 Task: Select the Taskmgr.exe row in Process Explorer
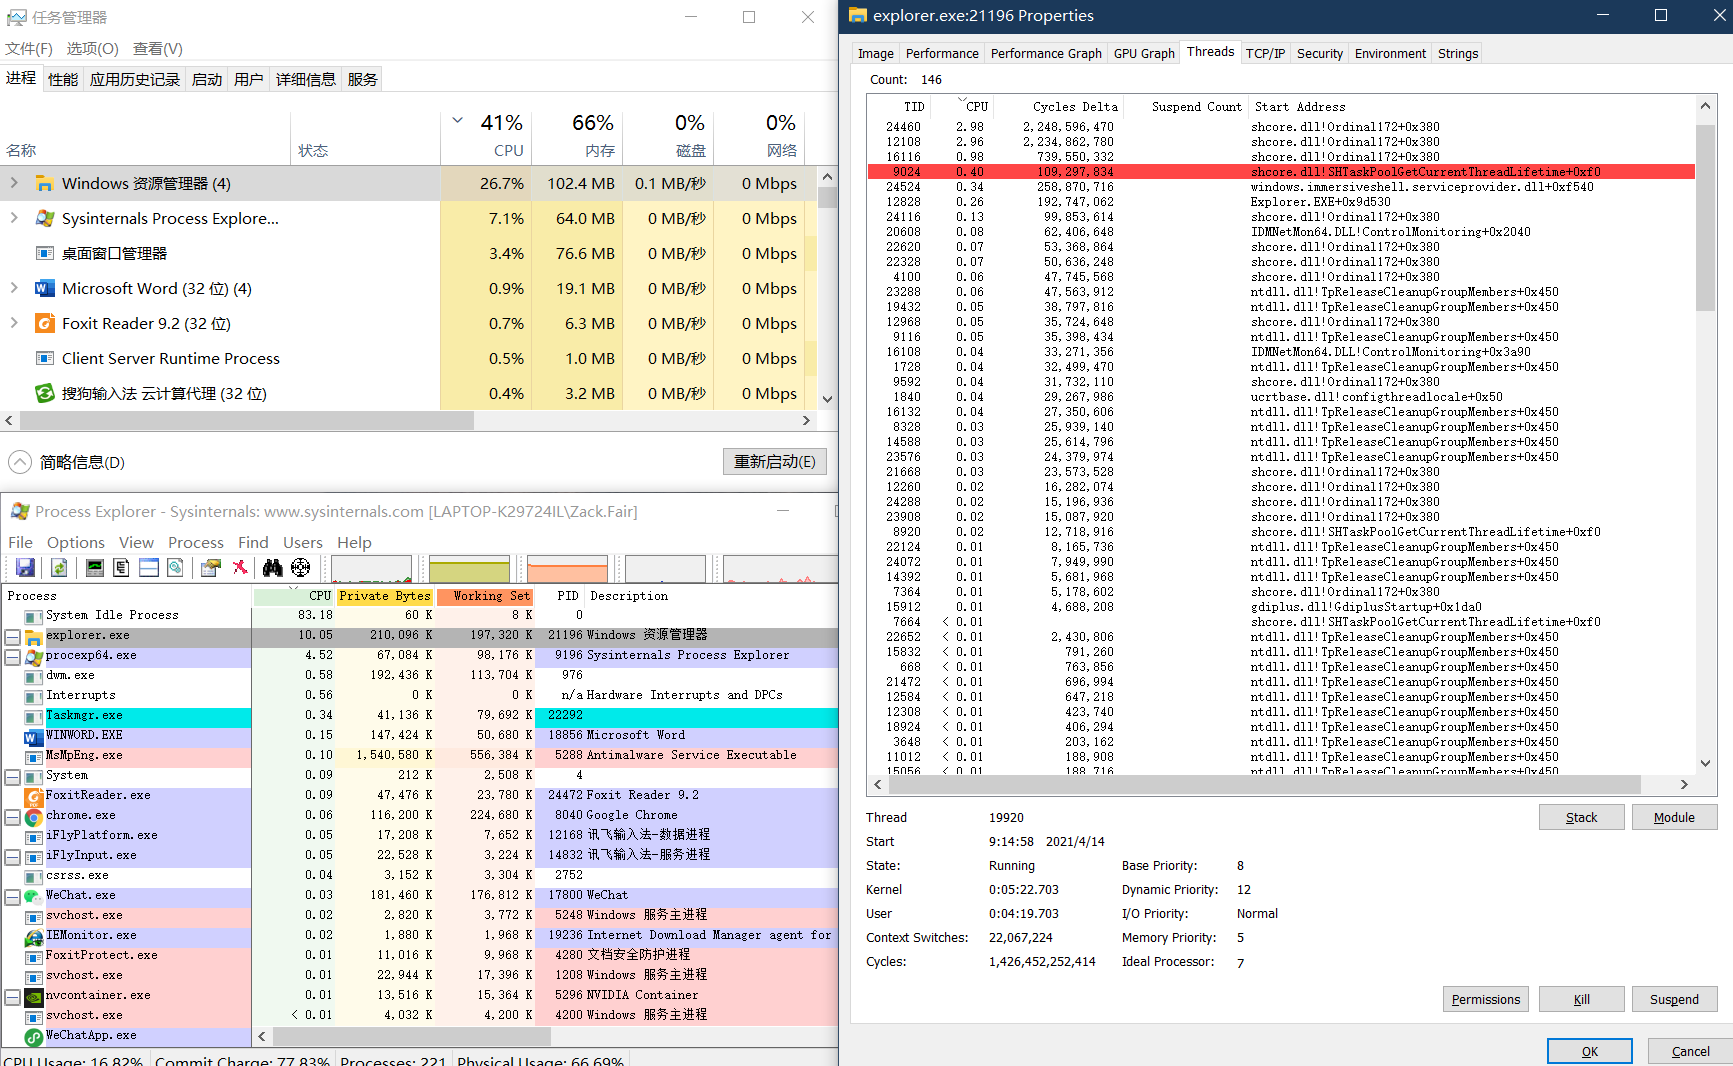(420, 716)
